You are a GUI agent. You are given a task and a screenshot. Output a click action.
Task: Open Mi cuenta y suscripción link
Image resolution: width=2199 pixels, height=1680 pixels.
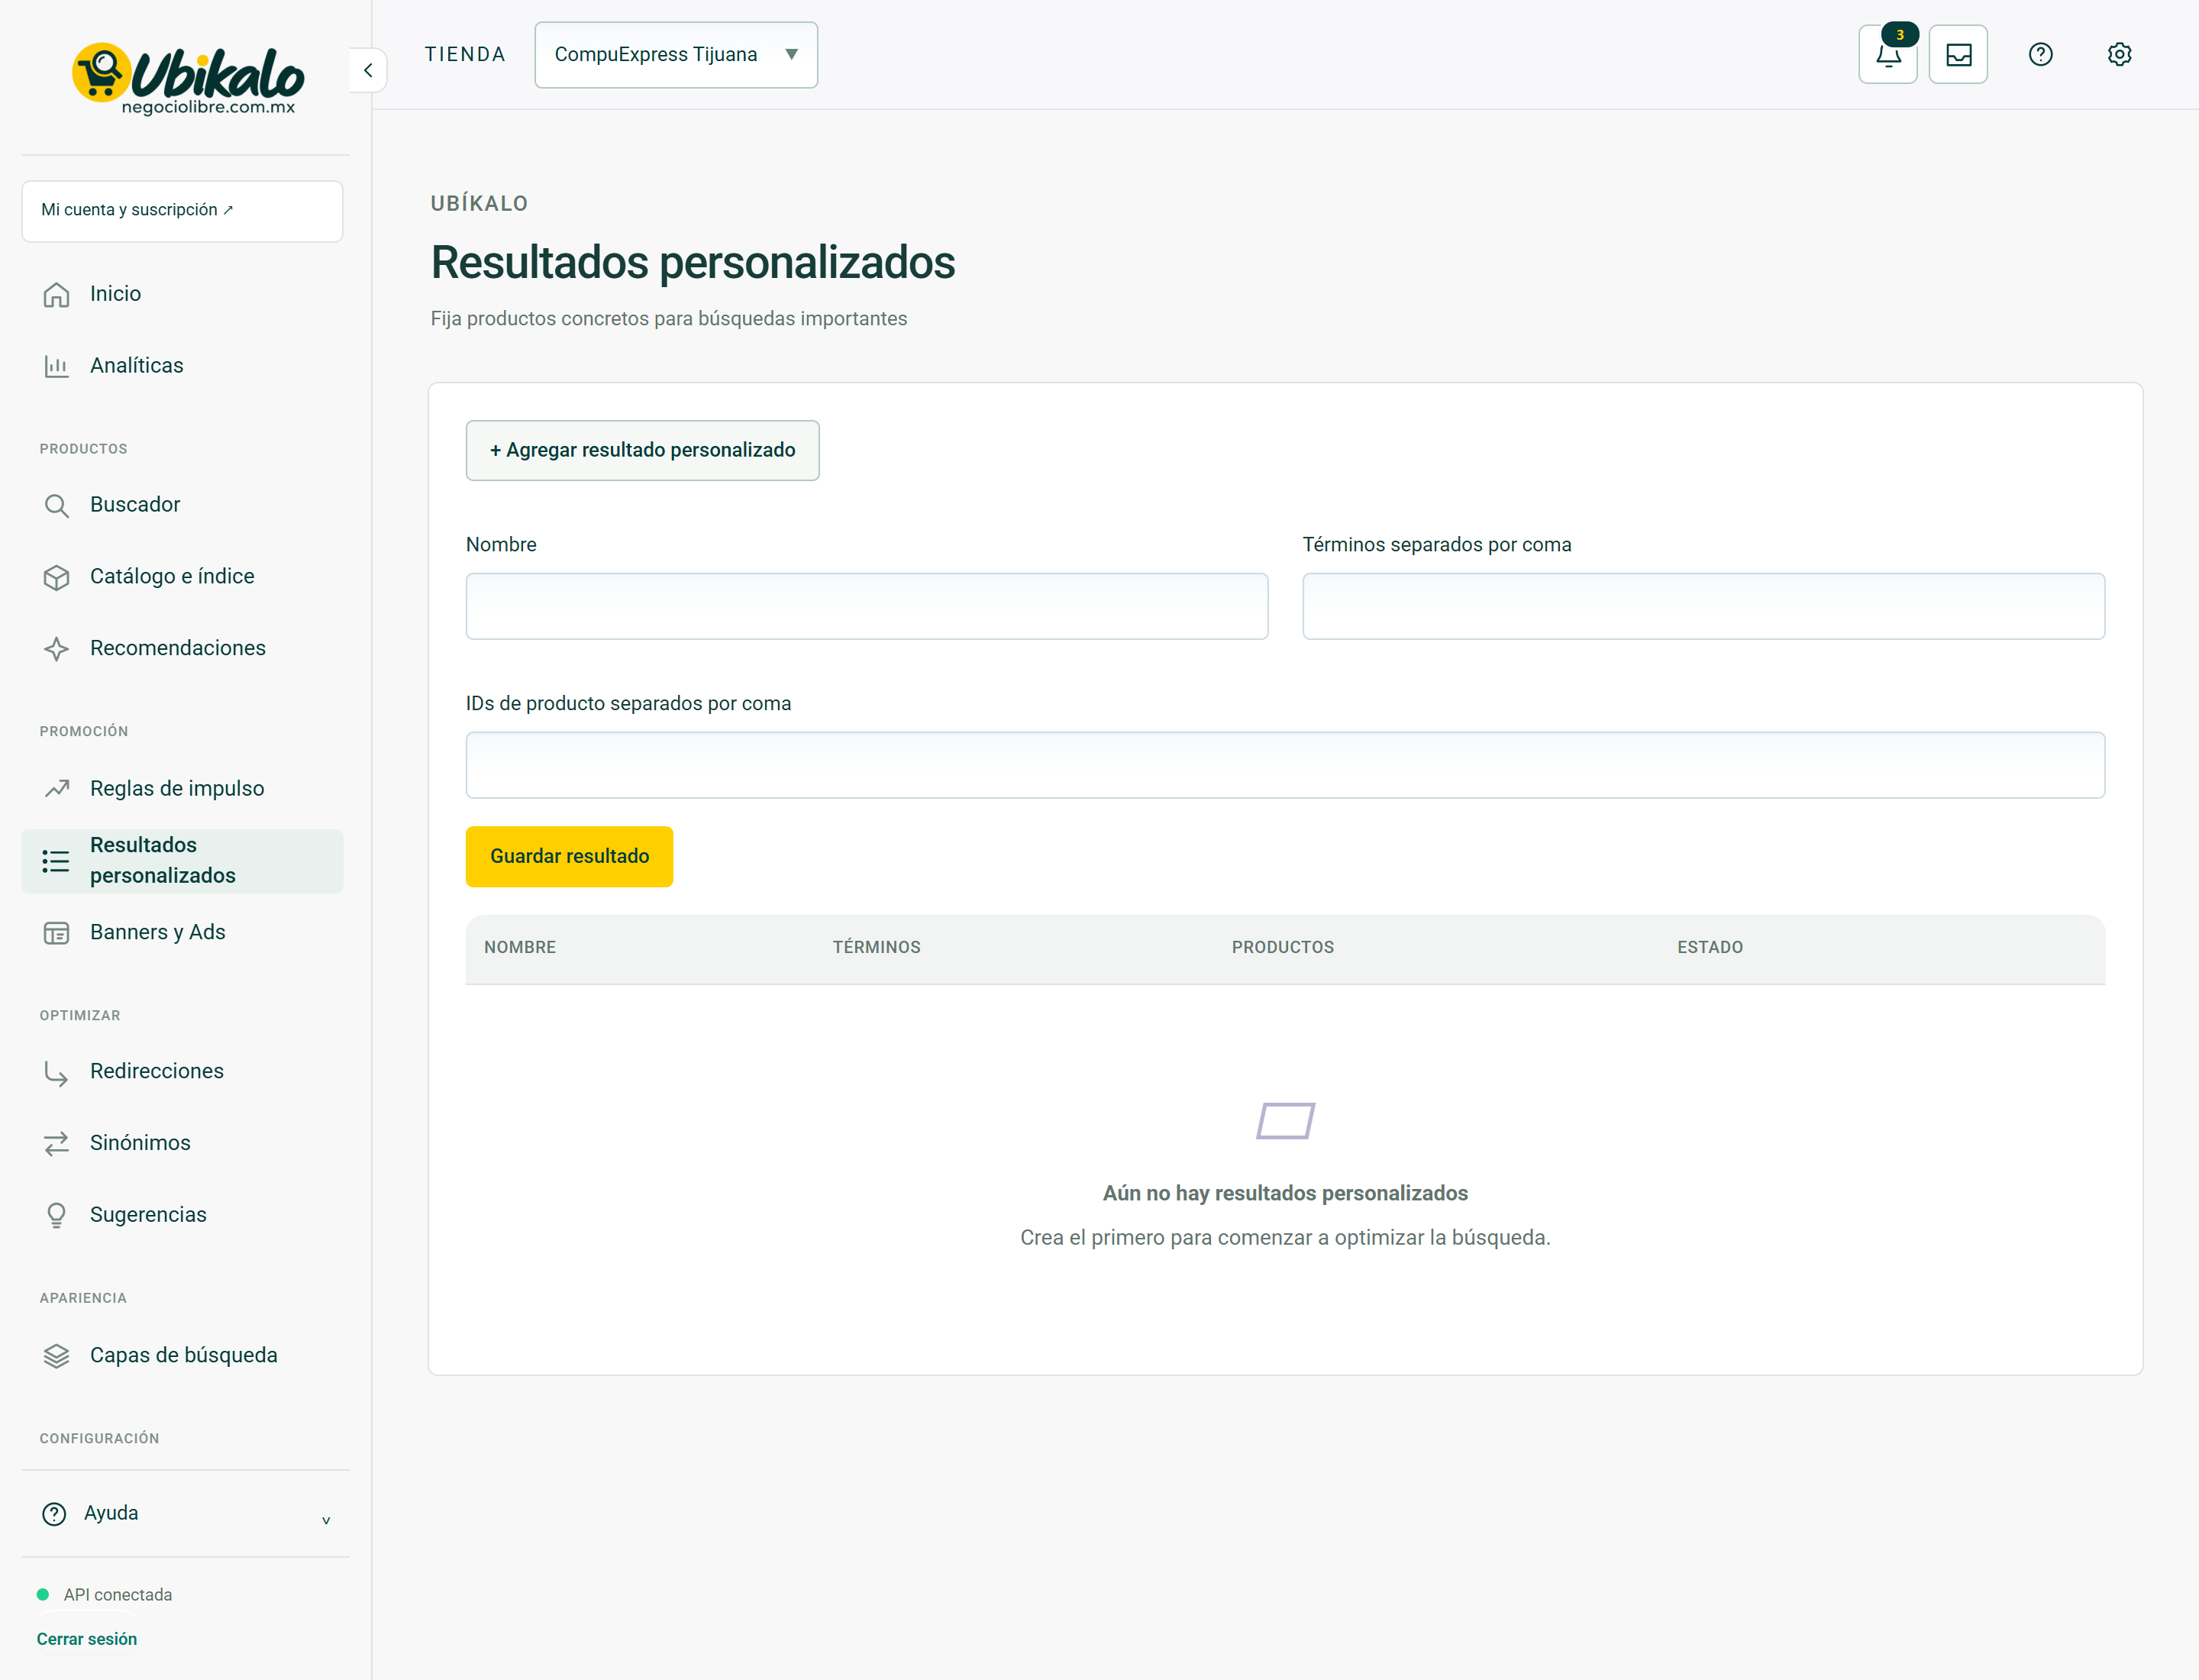point(182,210)
